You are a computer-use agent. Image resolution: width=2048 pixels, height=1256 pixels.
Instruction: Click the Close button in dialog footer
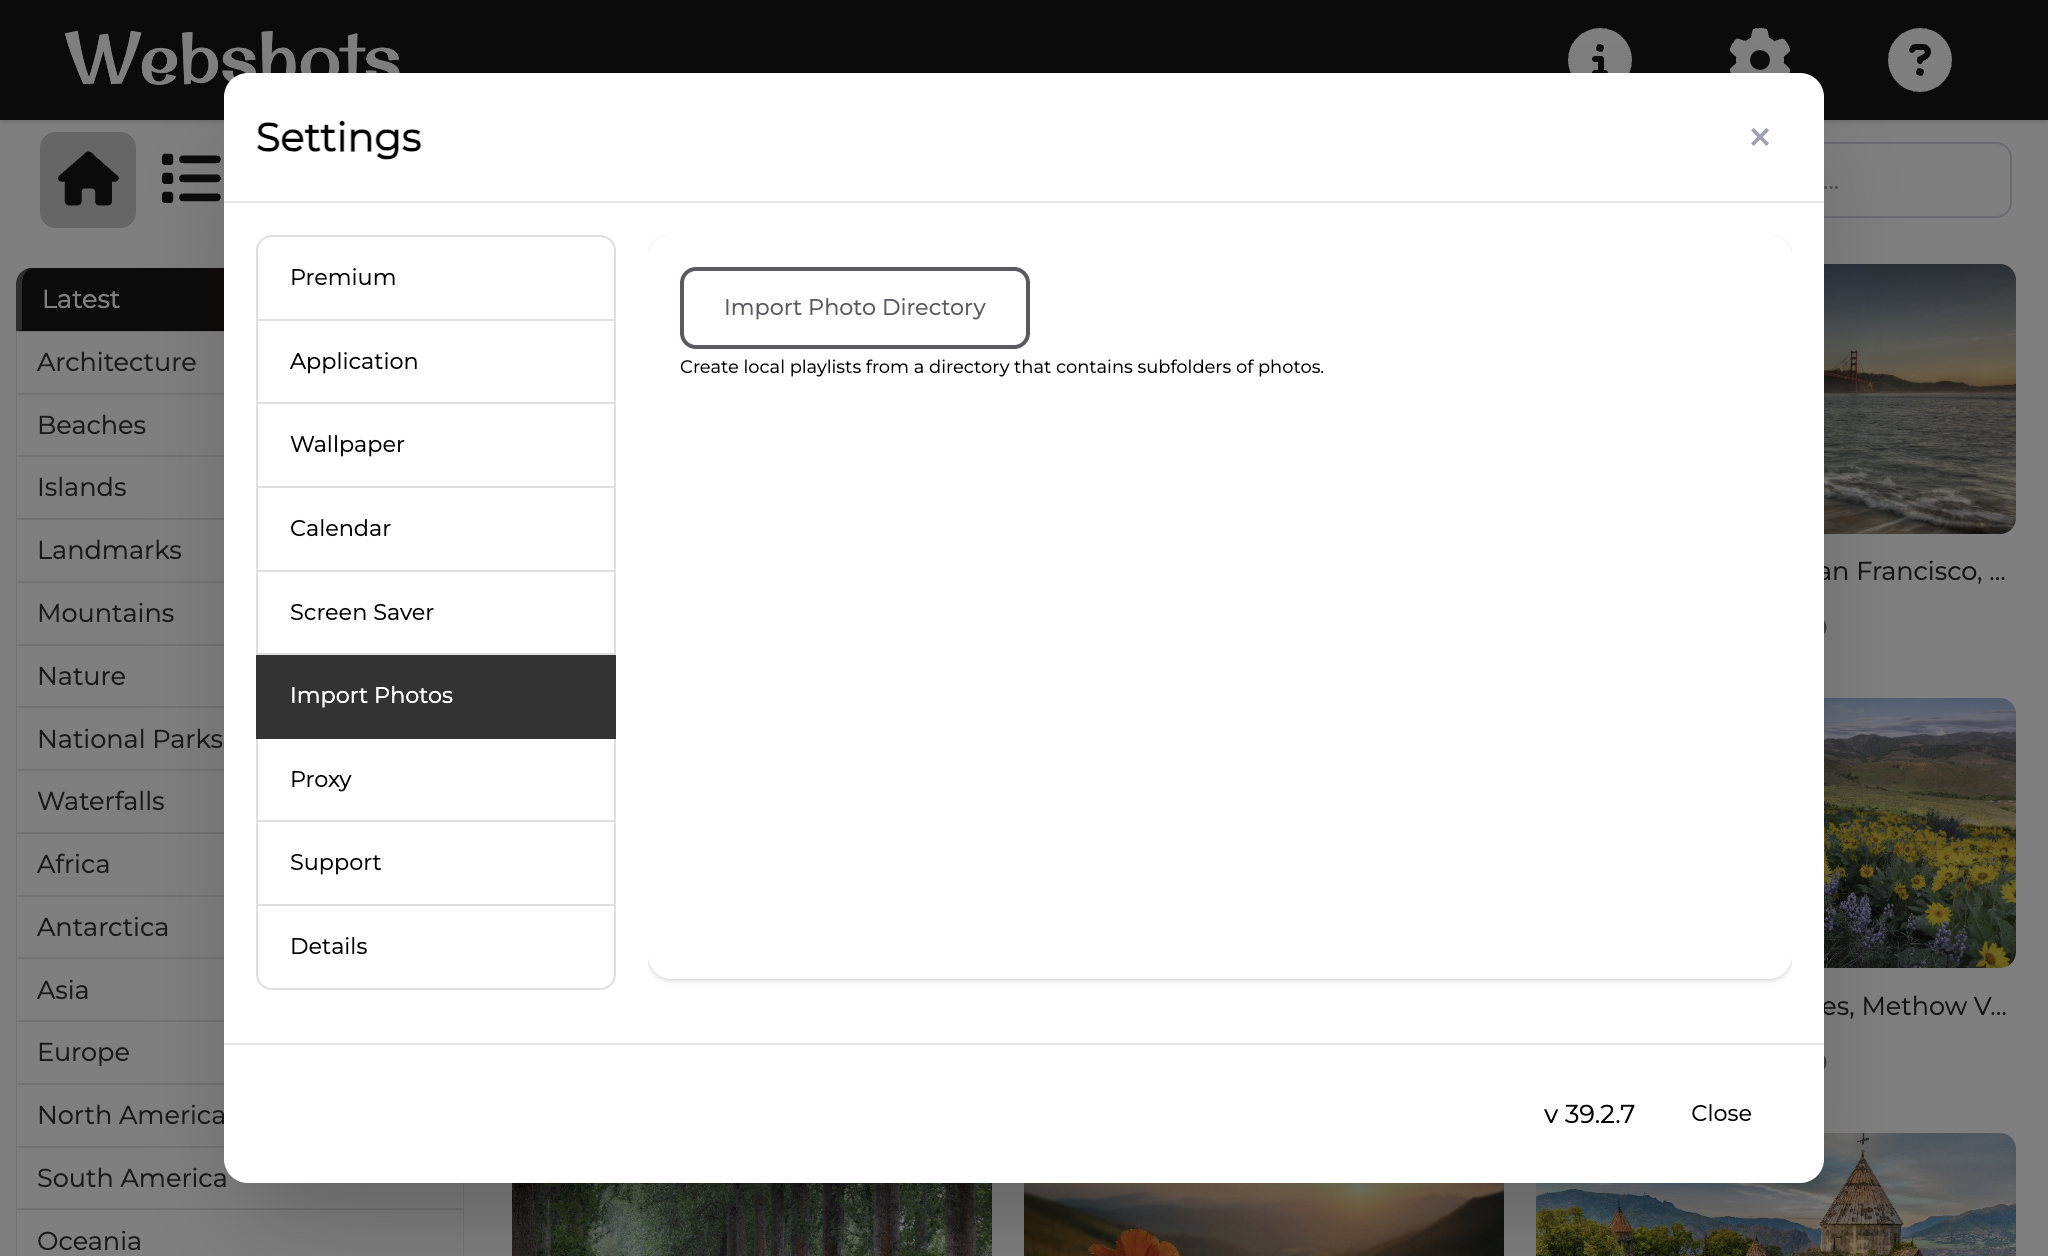pos(1721,1114)
